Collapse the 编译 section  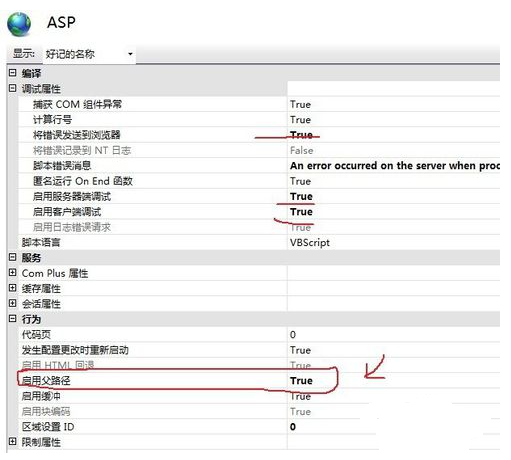coord(12,73)
